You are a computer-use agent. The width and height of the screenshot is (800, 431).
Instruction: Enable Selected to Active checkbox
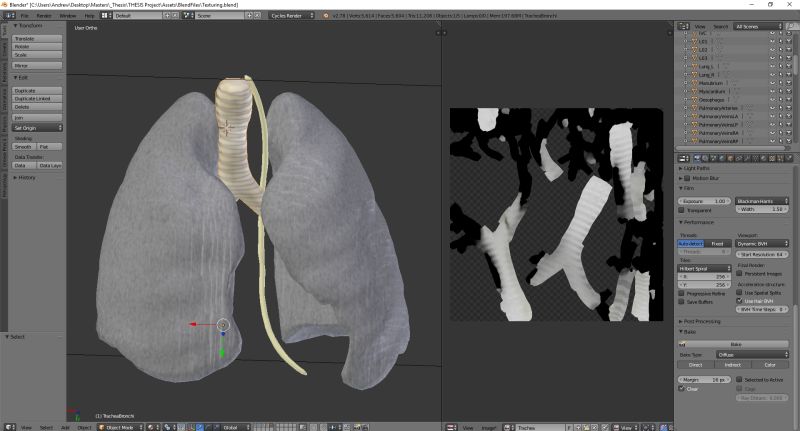click(x=739, y=379)
